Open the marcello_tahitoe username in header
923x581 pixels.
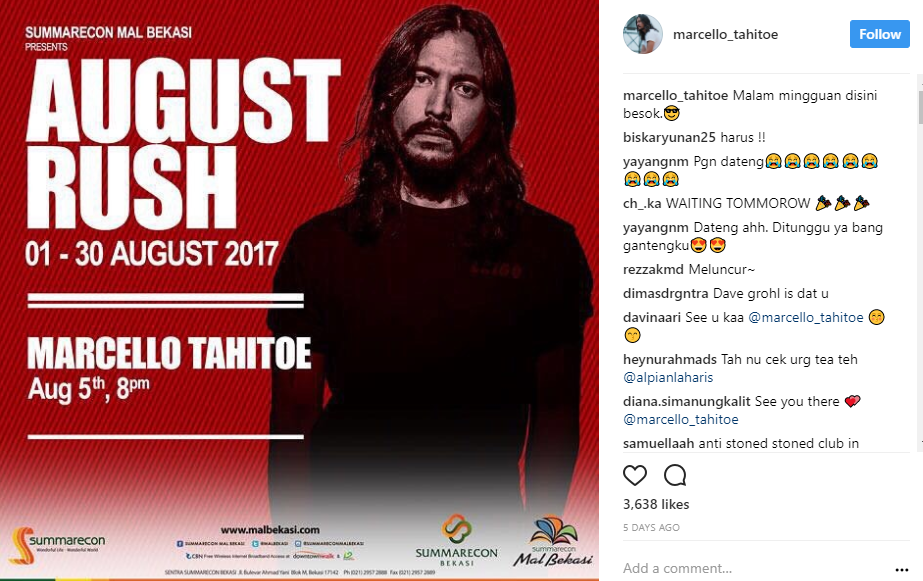[725, 35]
